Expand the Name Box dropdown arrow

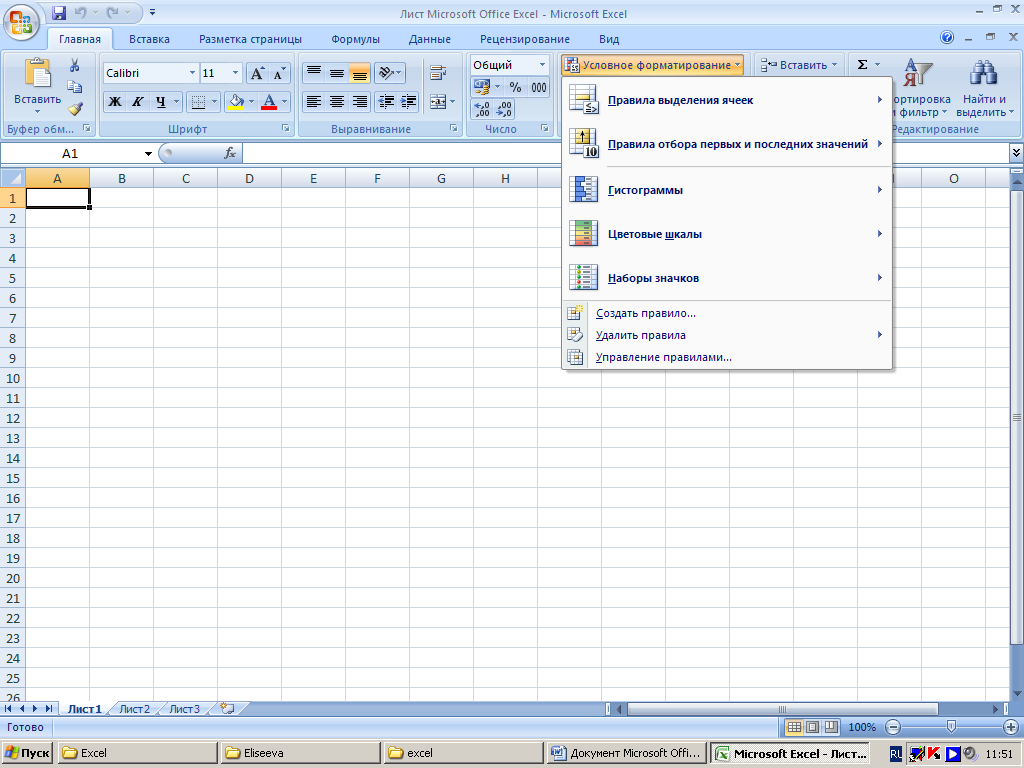148,153
